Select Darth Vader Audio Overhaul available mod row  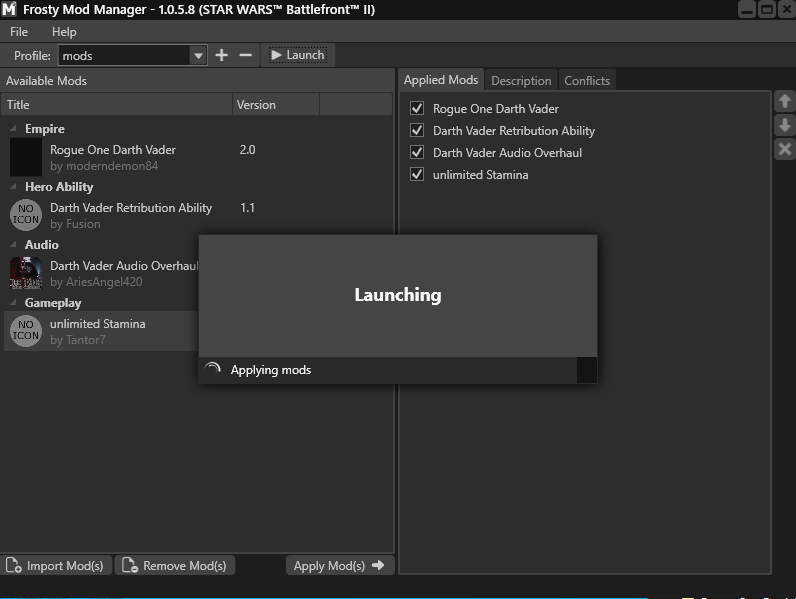tap(102, 273)
